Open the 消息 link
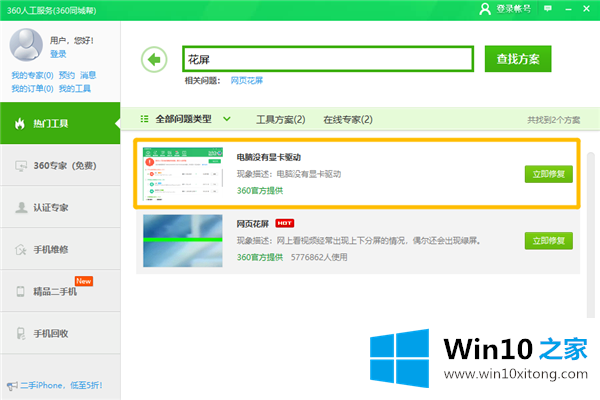Viewport: 600px width, 400px height. pyautogui.click(x=88, y=75)
